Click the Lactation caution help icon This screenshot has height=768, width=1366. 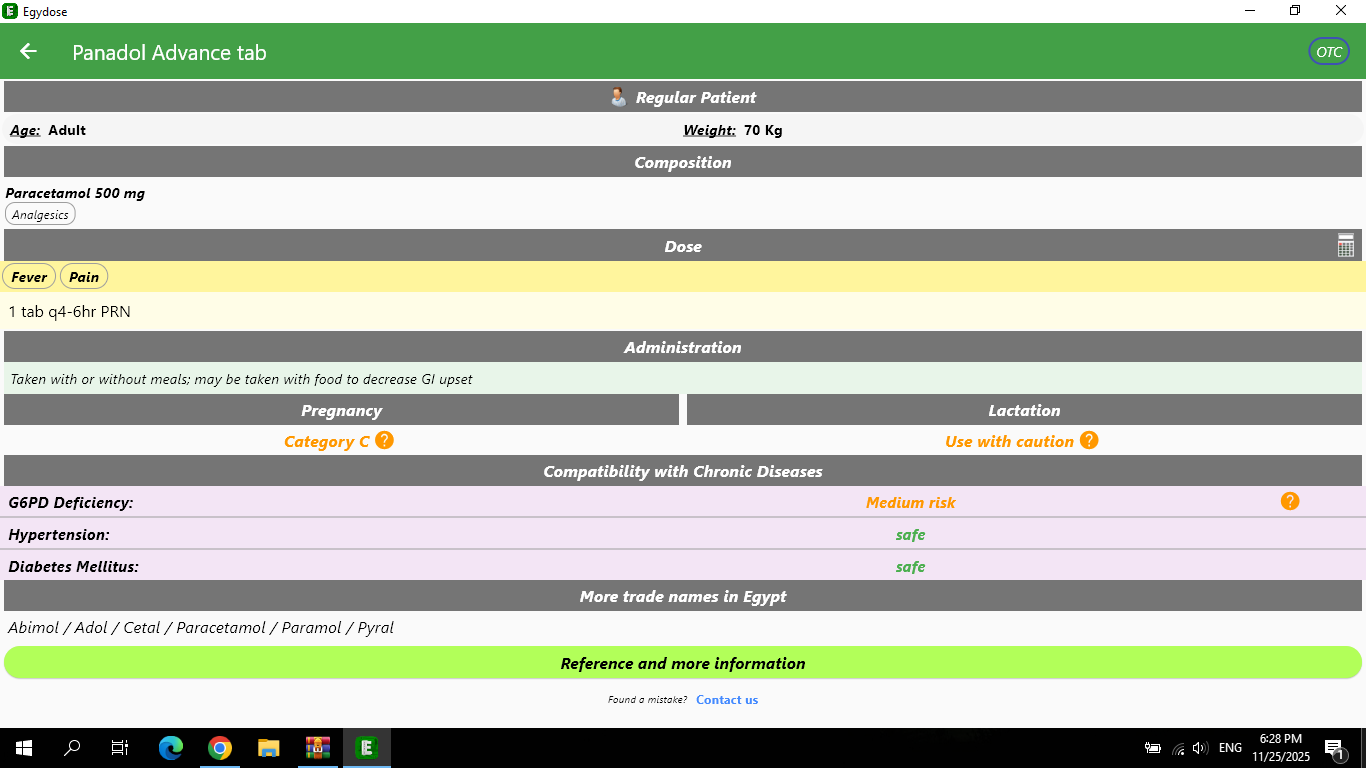click(x=1089, y=441)
